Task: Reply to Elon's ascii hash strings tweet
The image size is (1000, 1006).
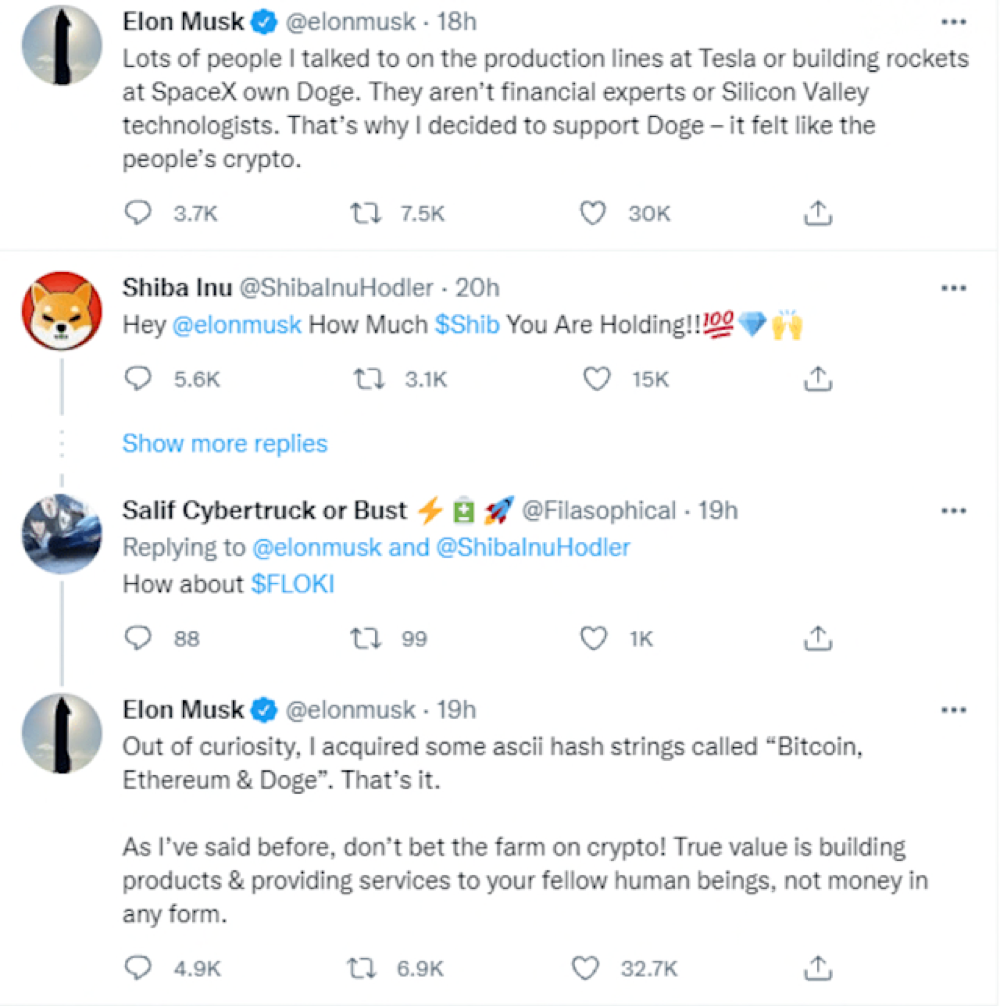Action: coord(140,968)
